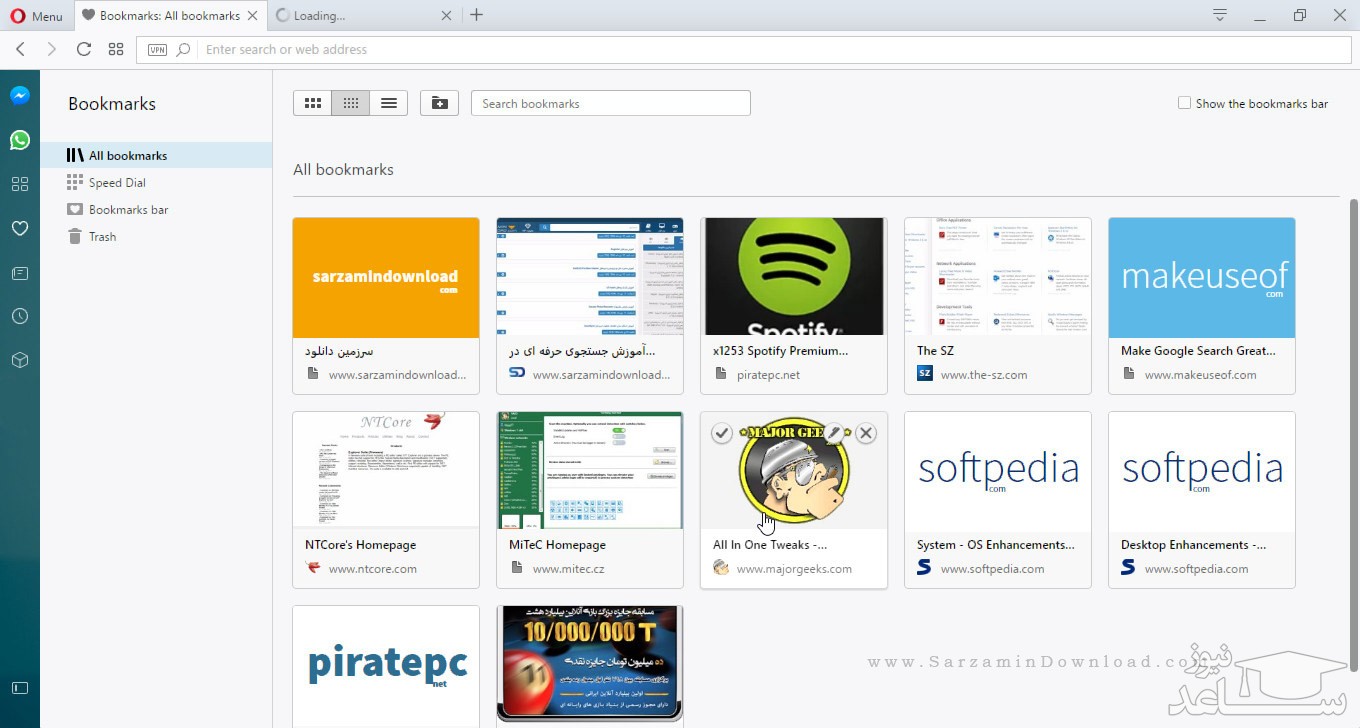Open WhatsApp in the sidebar

point(20,140)
